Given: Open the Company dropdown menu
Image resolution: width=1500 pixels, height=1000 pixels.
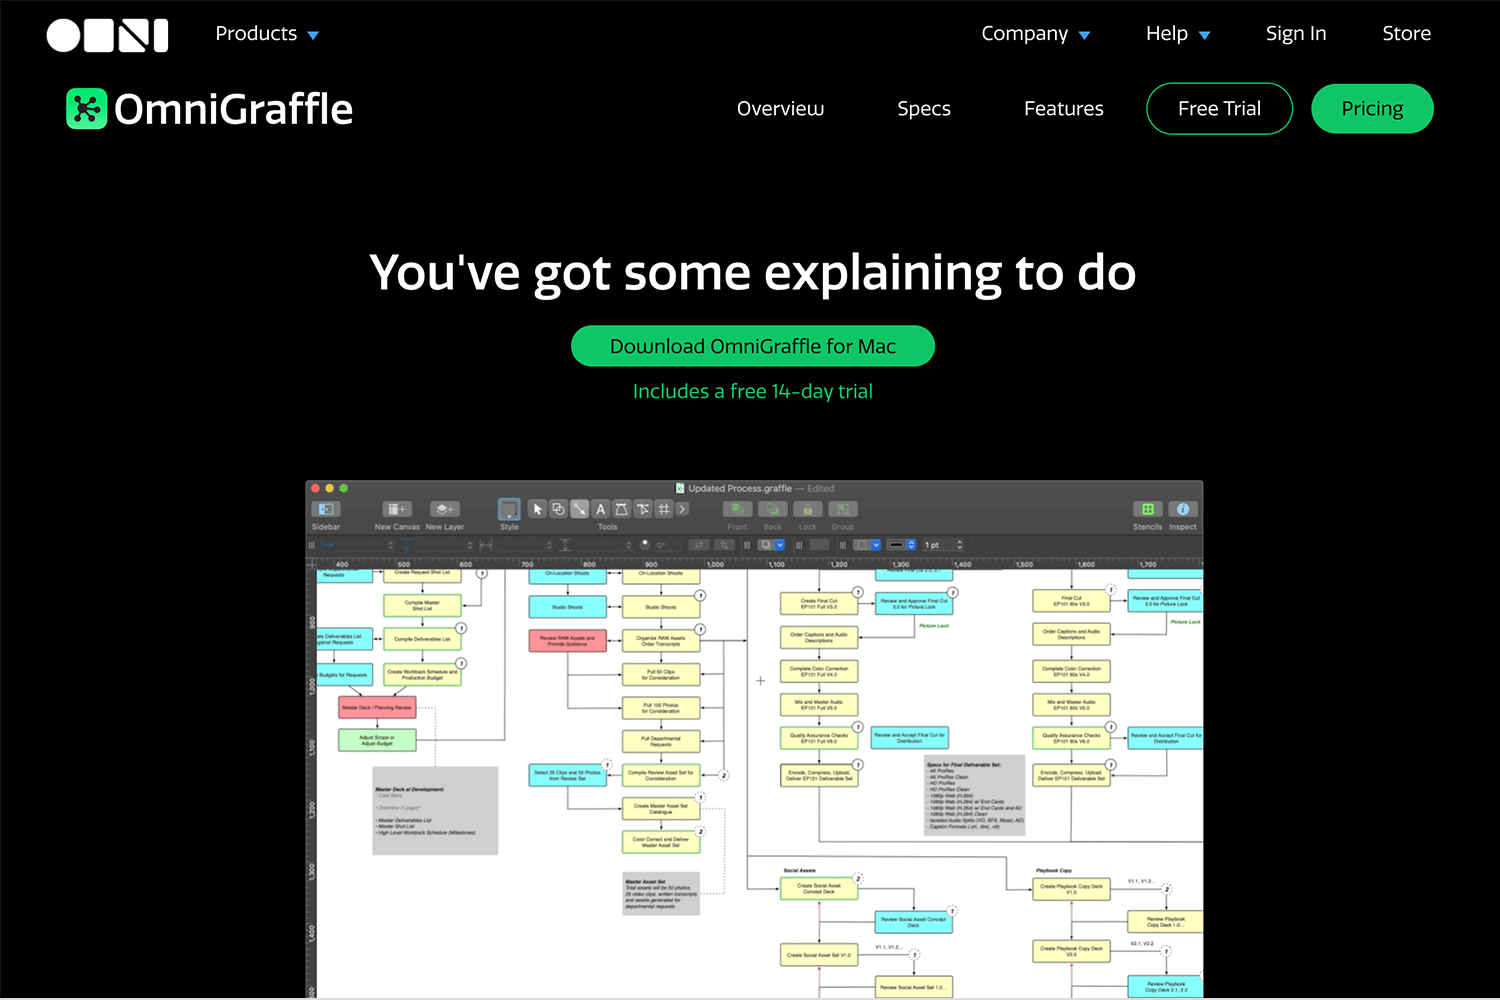Looking at the screenshot, I should click(x=1035, y=33).
